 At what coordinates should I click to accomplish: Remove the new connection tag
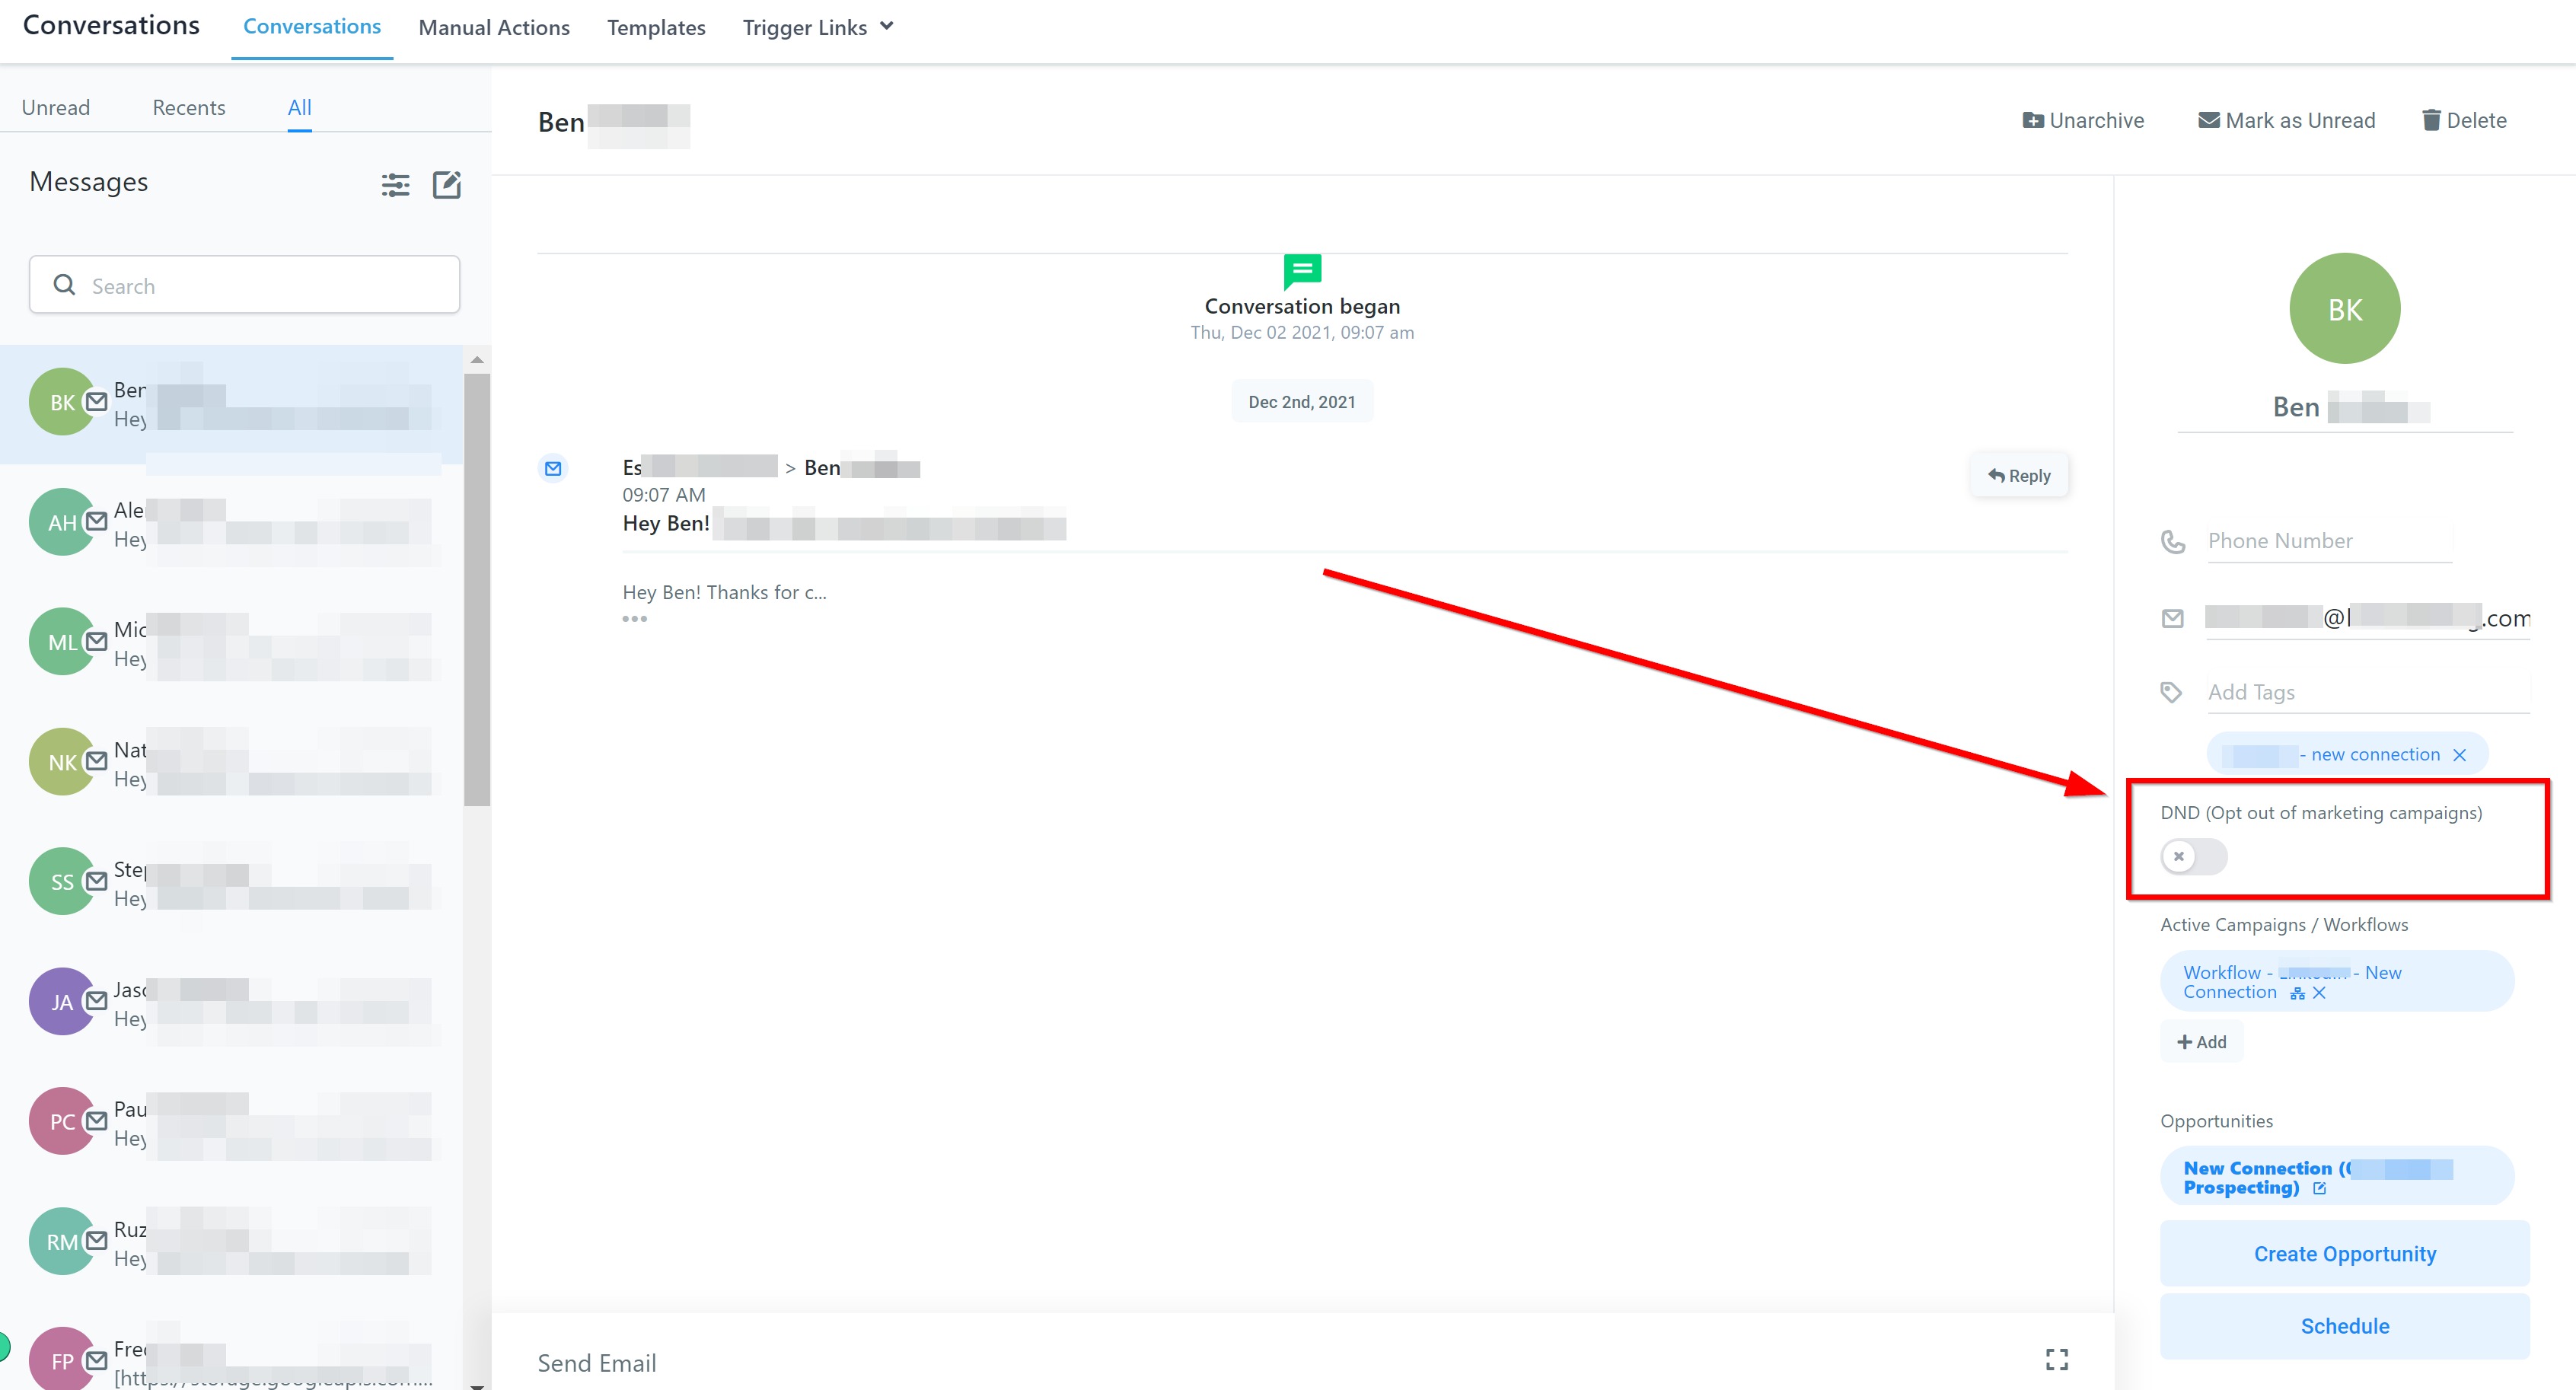(2459, 755)
